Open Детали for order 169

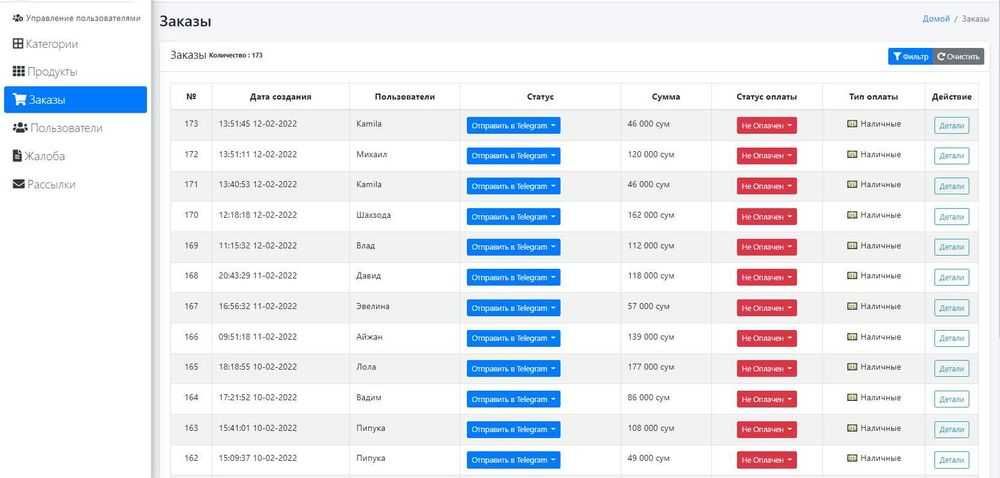952,247
